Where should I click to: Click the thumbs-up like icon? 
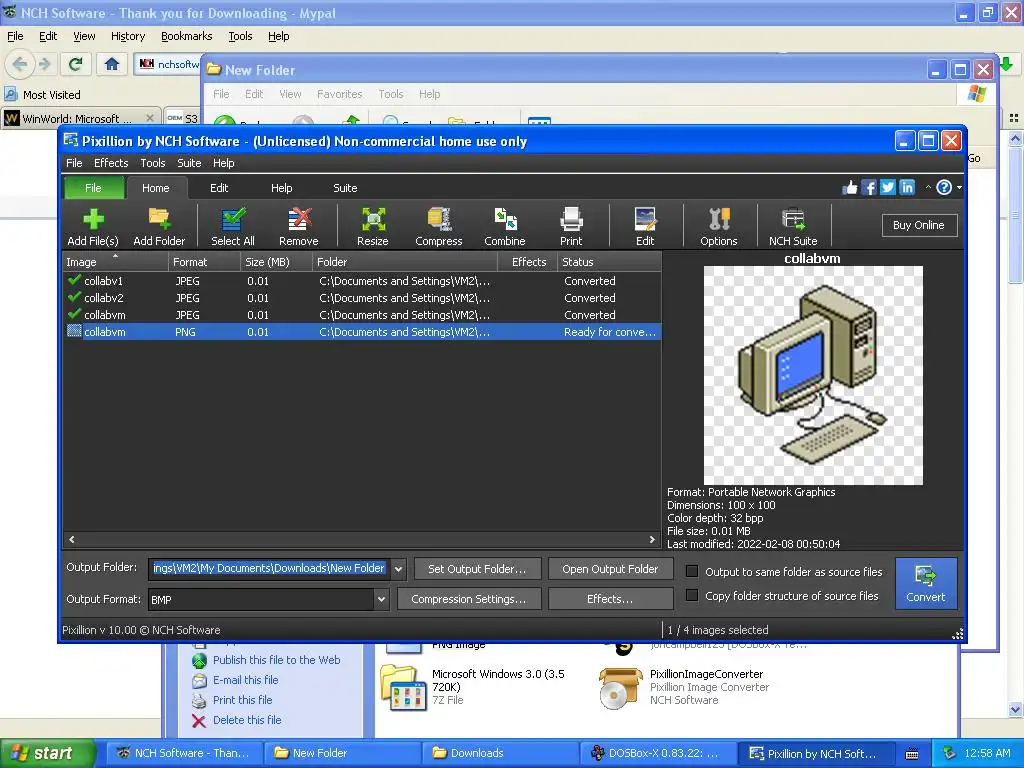[850, 188]
